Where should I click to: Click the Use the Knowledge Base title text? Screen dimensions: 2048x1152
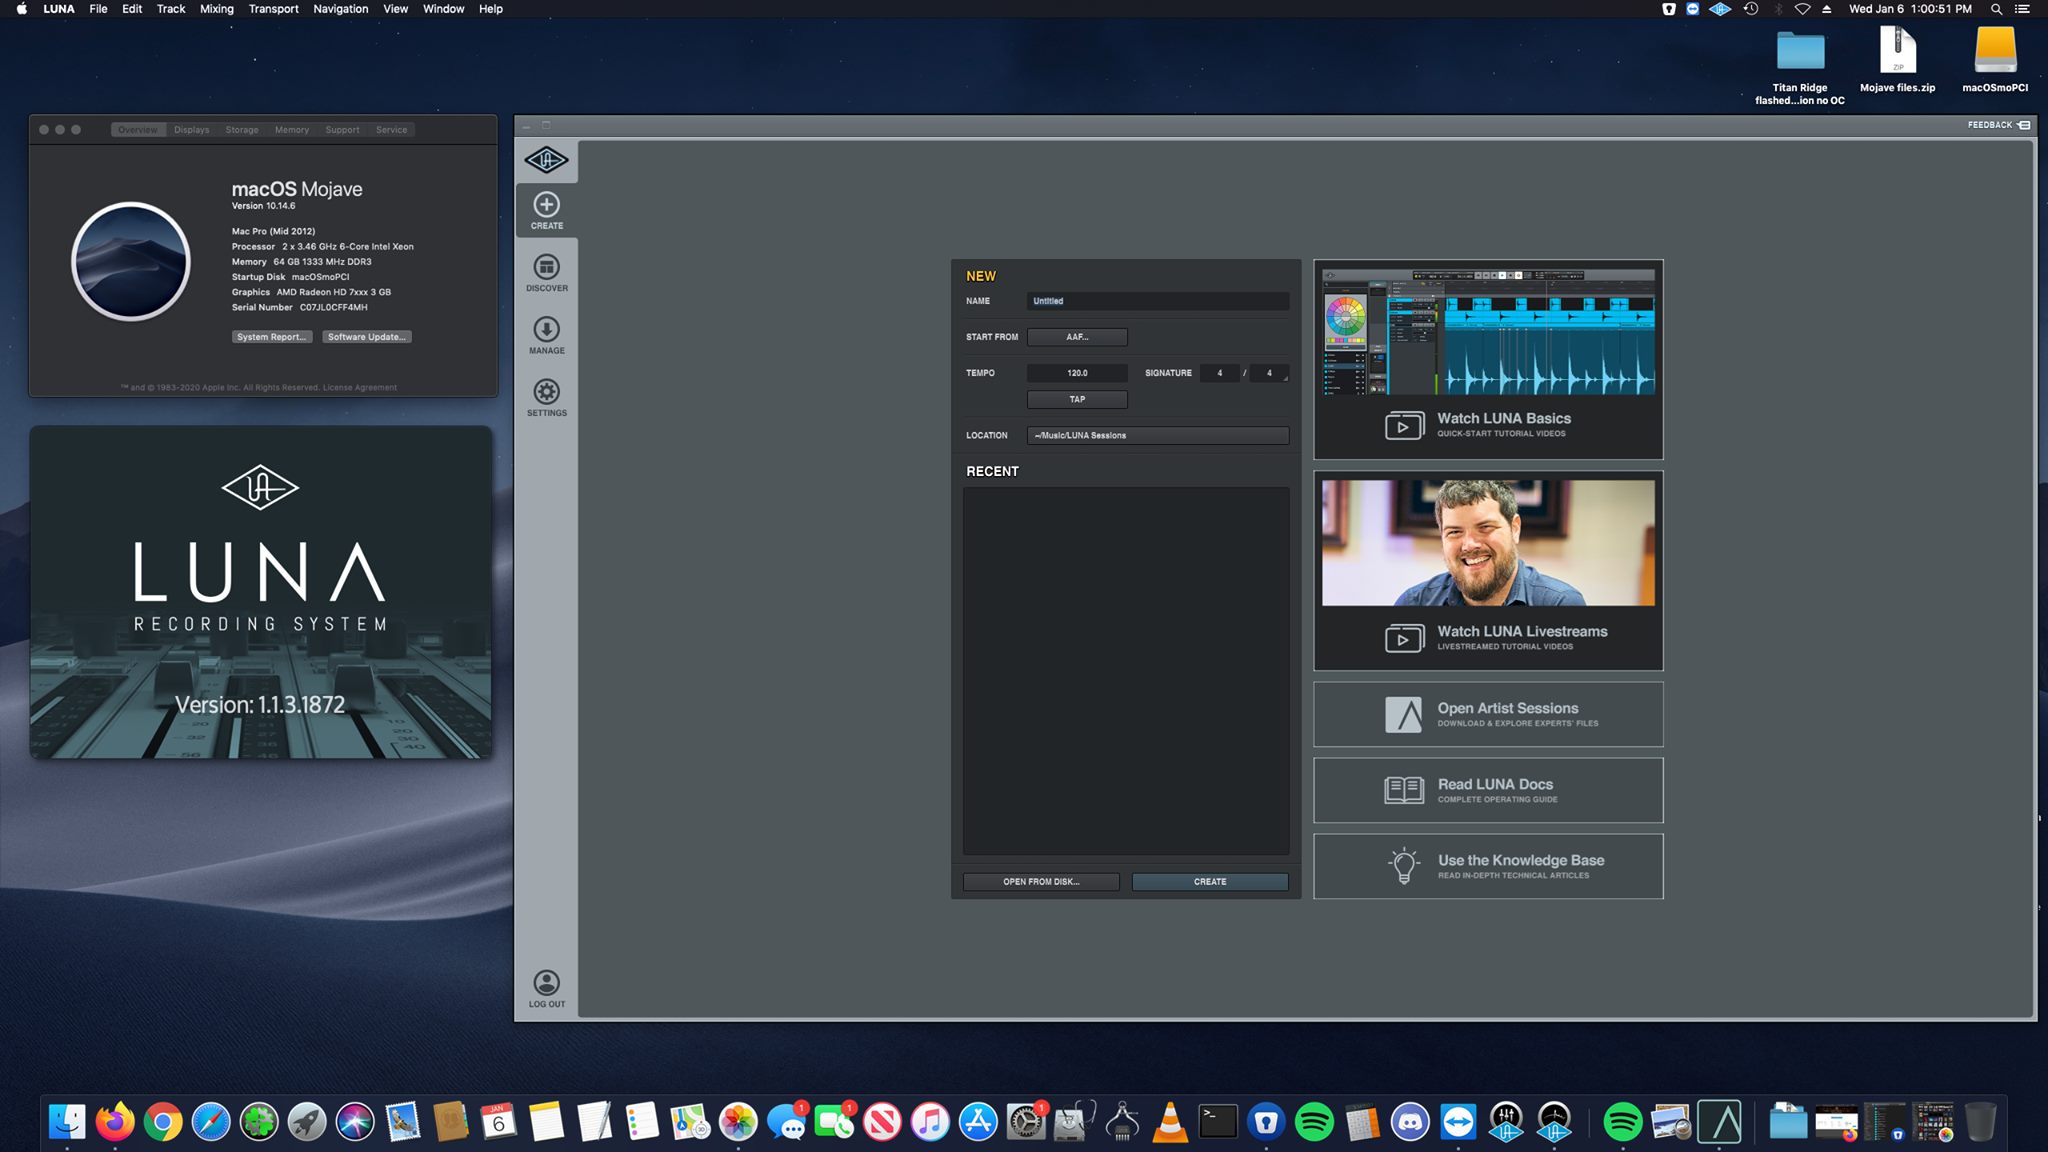tap(1521, 860)
